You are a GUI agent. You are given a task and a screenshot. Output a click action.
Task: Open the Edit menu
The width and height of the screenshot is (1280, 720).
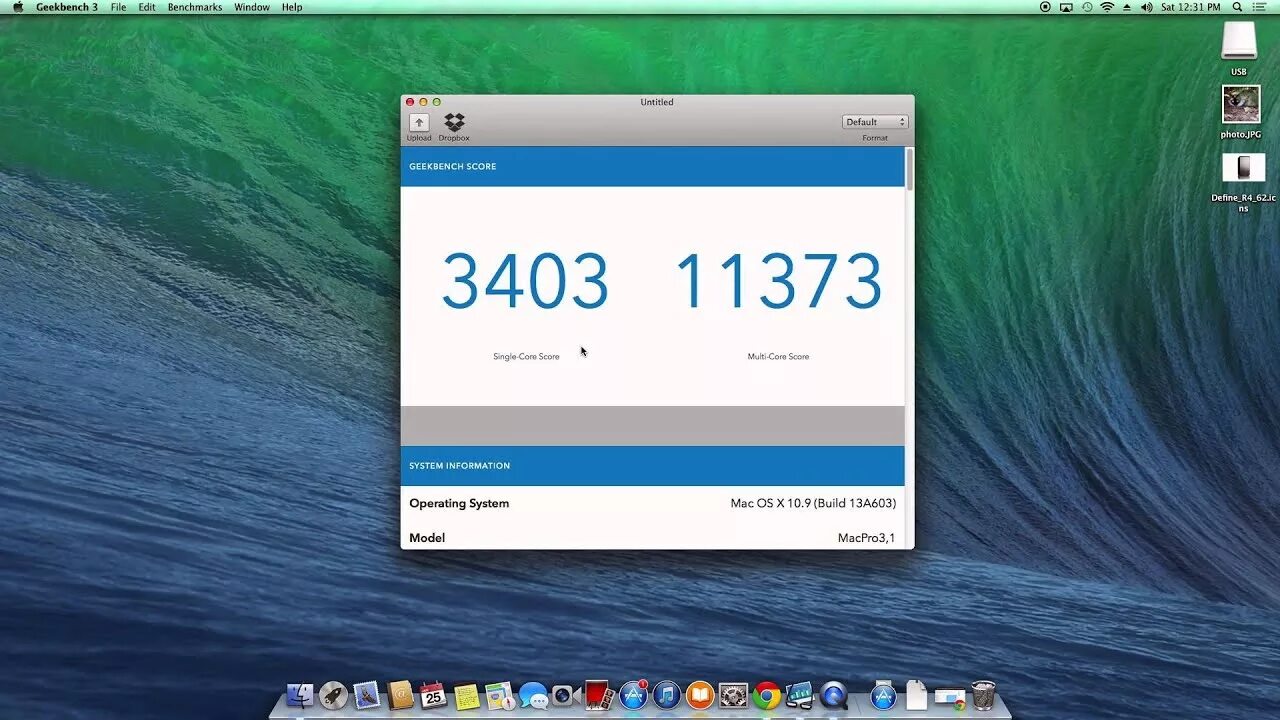147,7
